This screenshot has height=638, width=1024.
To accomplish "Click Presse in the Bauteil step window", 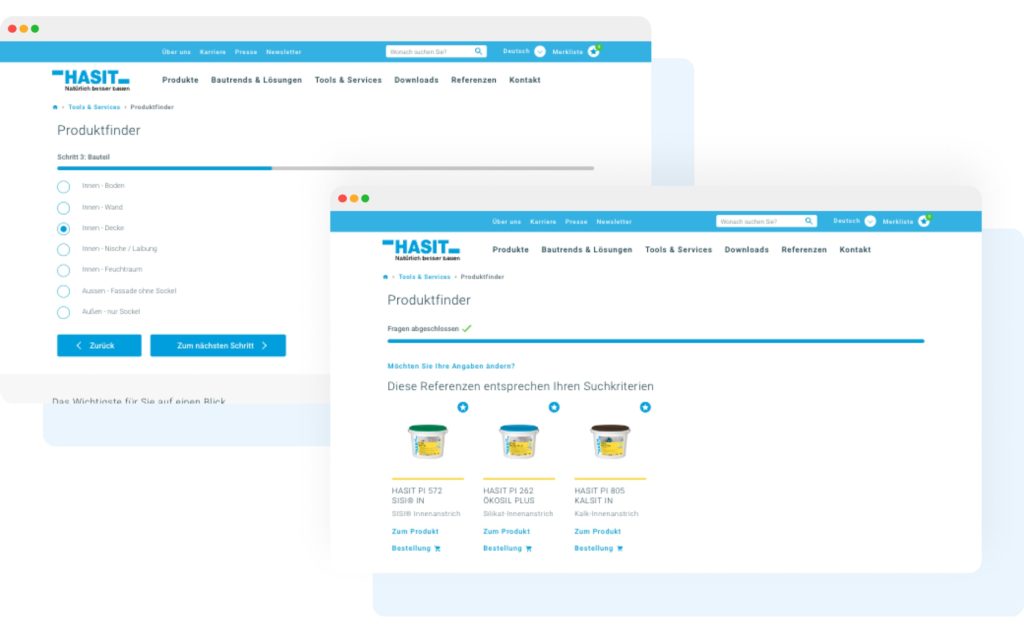I will (x=246, y=52).
